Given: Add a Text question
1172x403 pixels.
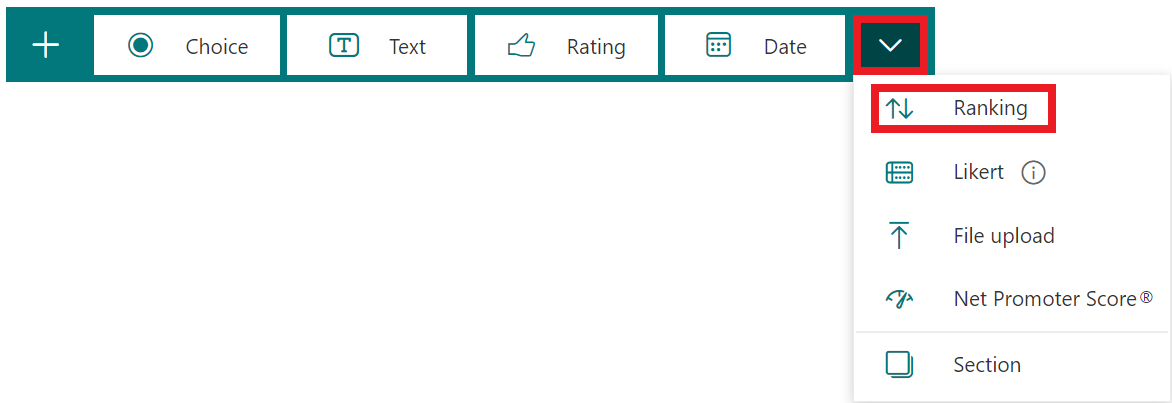Looking at the screenshot, I should [377, 46].
